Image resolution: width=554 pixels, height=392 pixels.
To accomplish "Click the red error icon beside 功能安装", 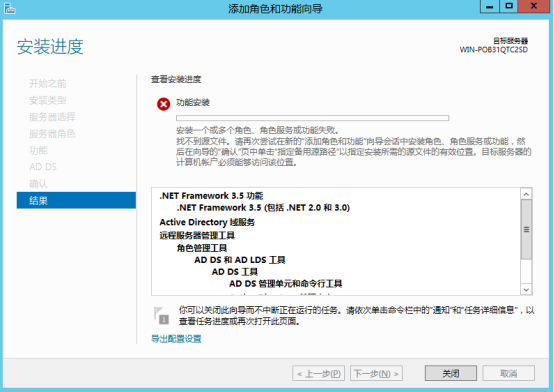I will pos(163,104).
